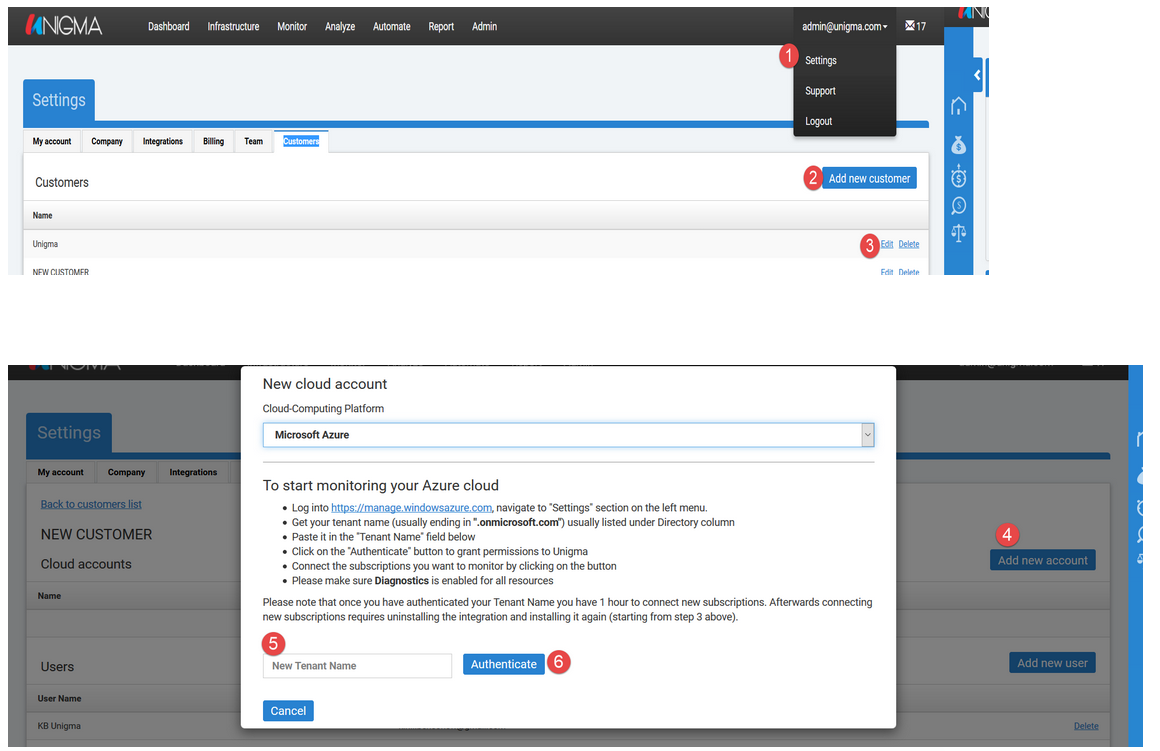The image size is (1160, 751).
Task: Click the 'To start monitoring your Azure cloud' heading
Action: tap(381, 485)
